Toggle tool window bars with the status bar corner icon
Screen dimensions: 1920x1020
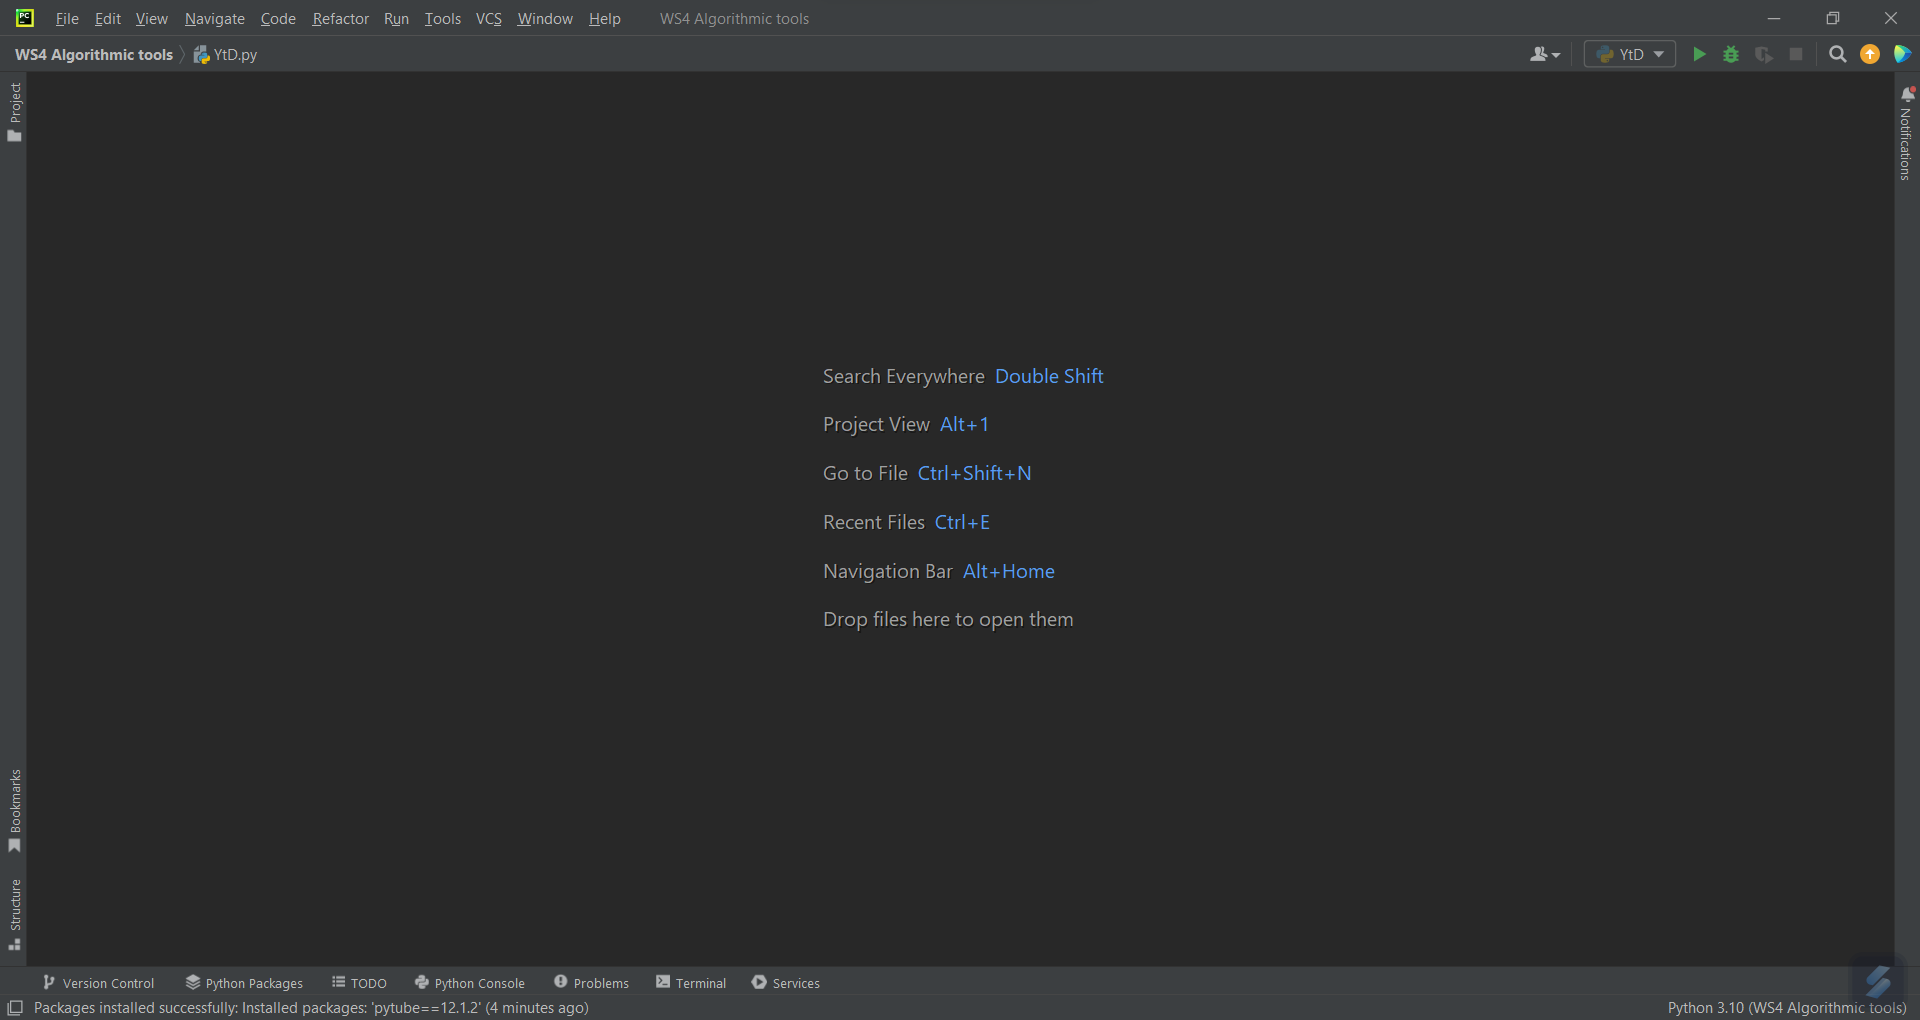pyautogui.click(x=15, y=1008)
